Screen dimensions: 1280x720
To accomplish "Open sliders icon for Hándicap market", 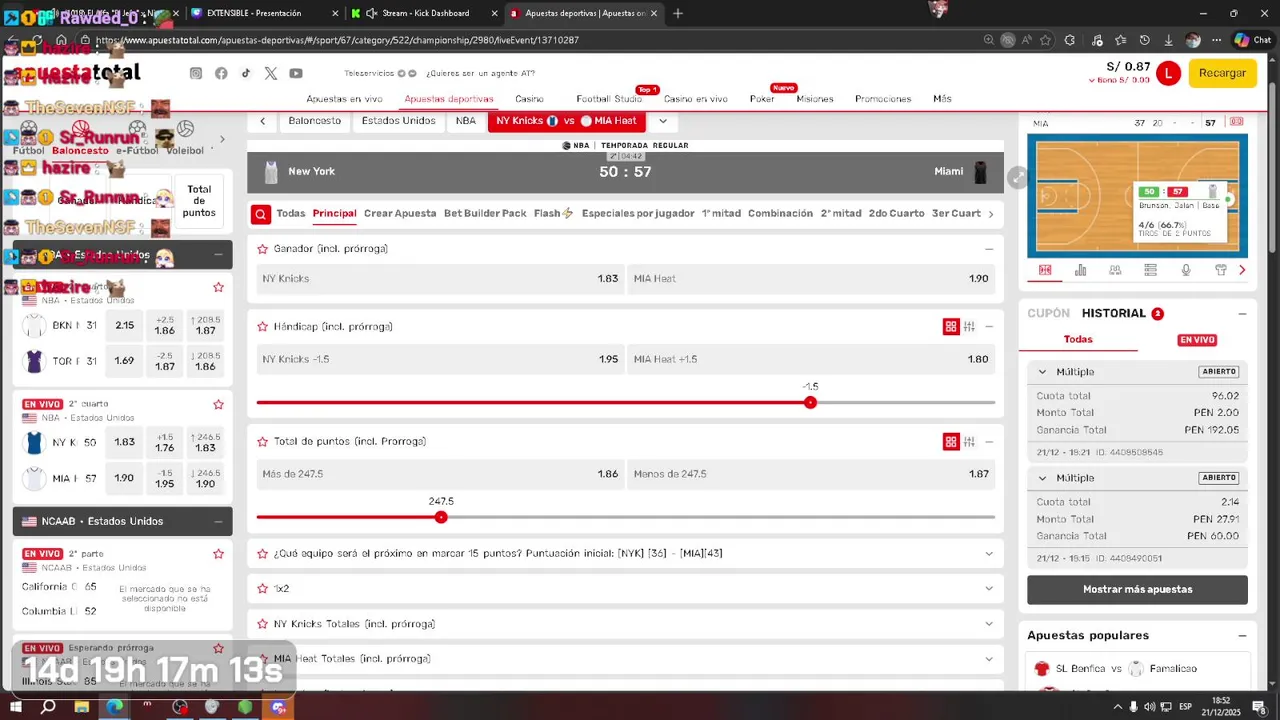I will 970,327.
